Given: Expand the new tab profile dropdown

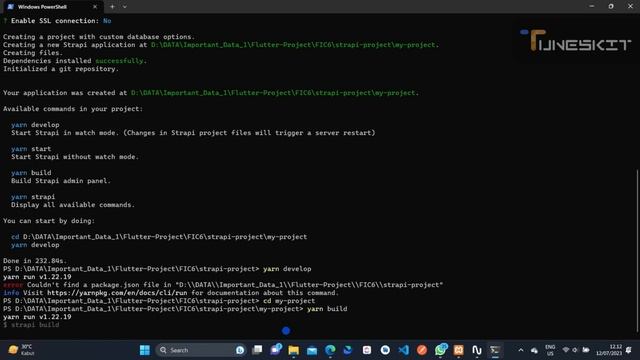Looking at the screenshot, I should point(124,7).
